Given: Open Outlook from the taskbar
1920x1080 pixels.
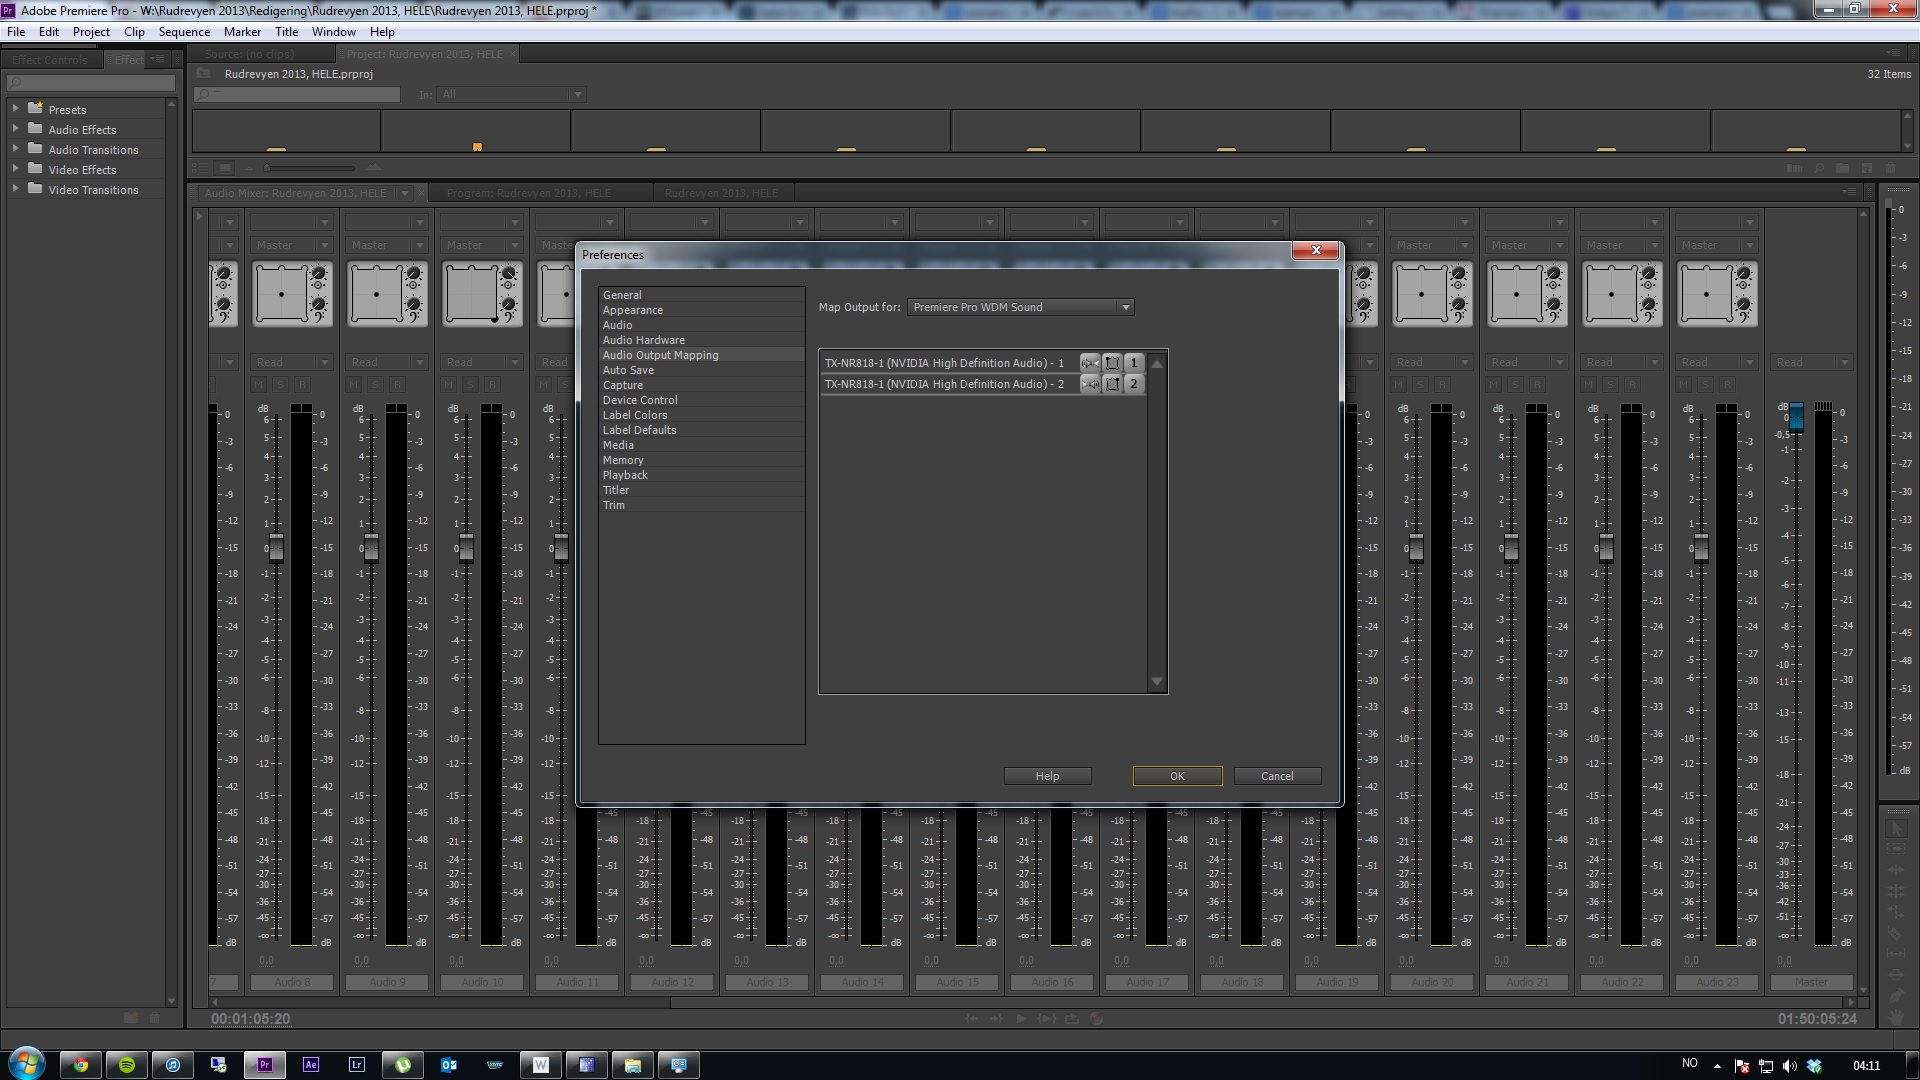Looking at the screenshot, I should [449, 1065].
